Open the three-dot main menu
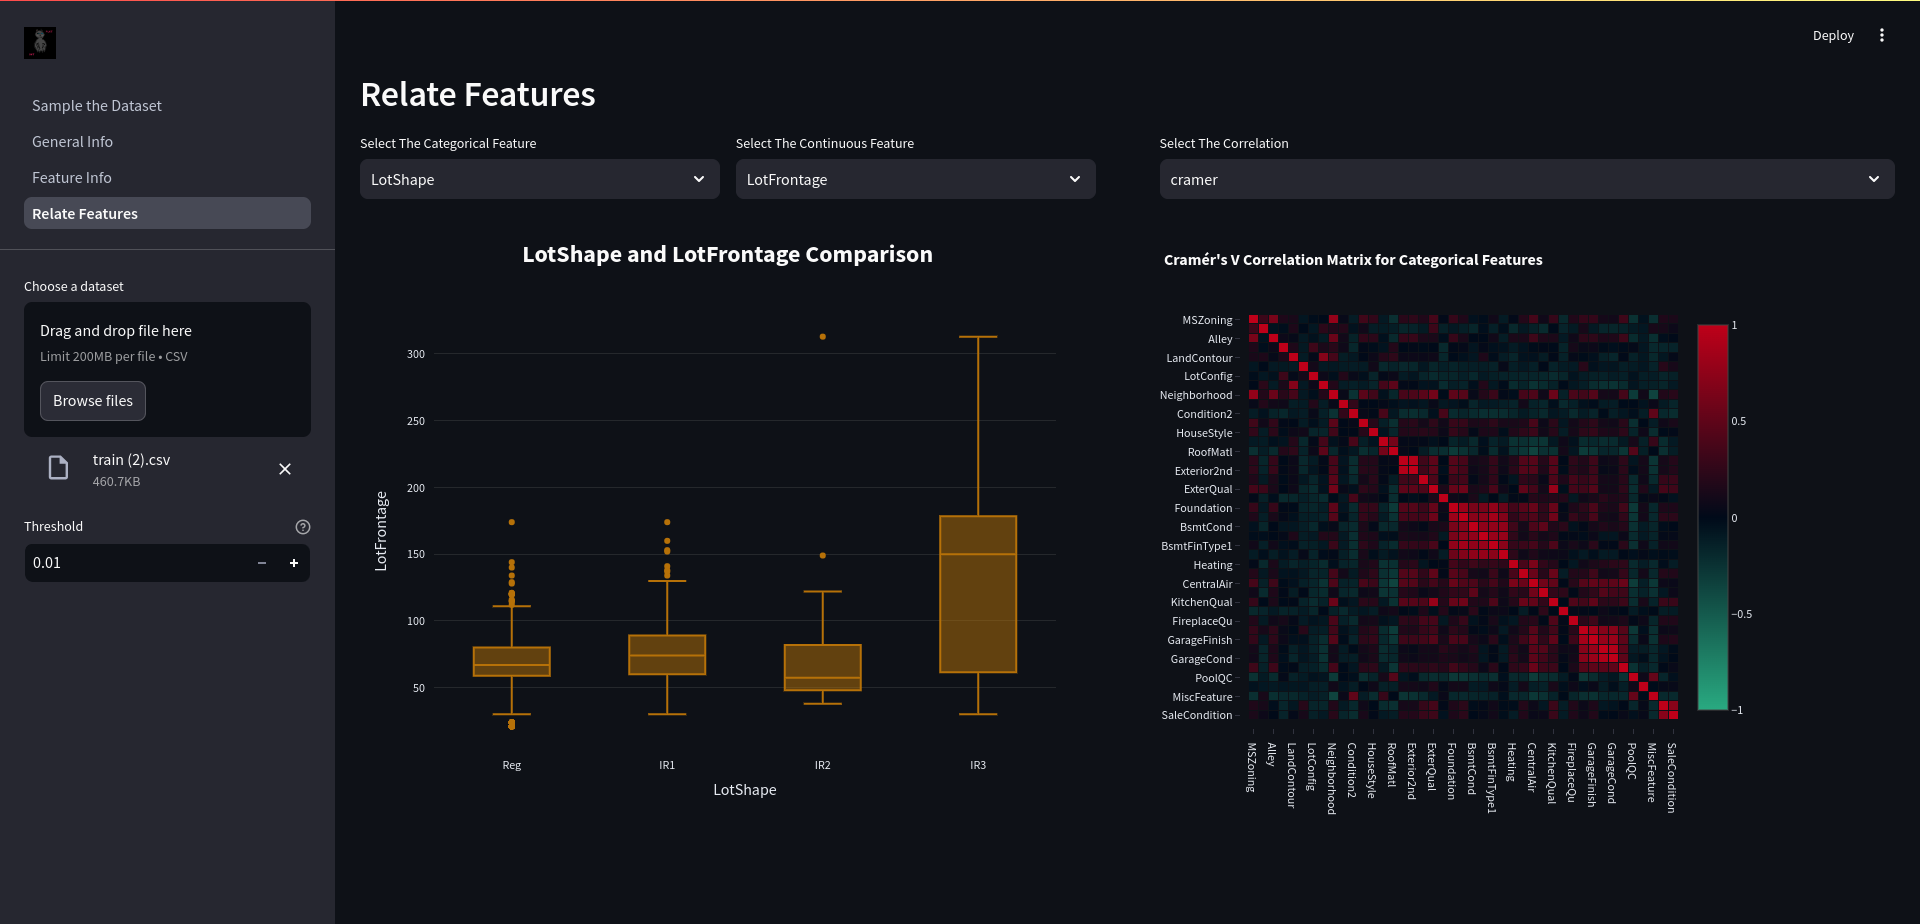 coord(1881,35)
